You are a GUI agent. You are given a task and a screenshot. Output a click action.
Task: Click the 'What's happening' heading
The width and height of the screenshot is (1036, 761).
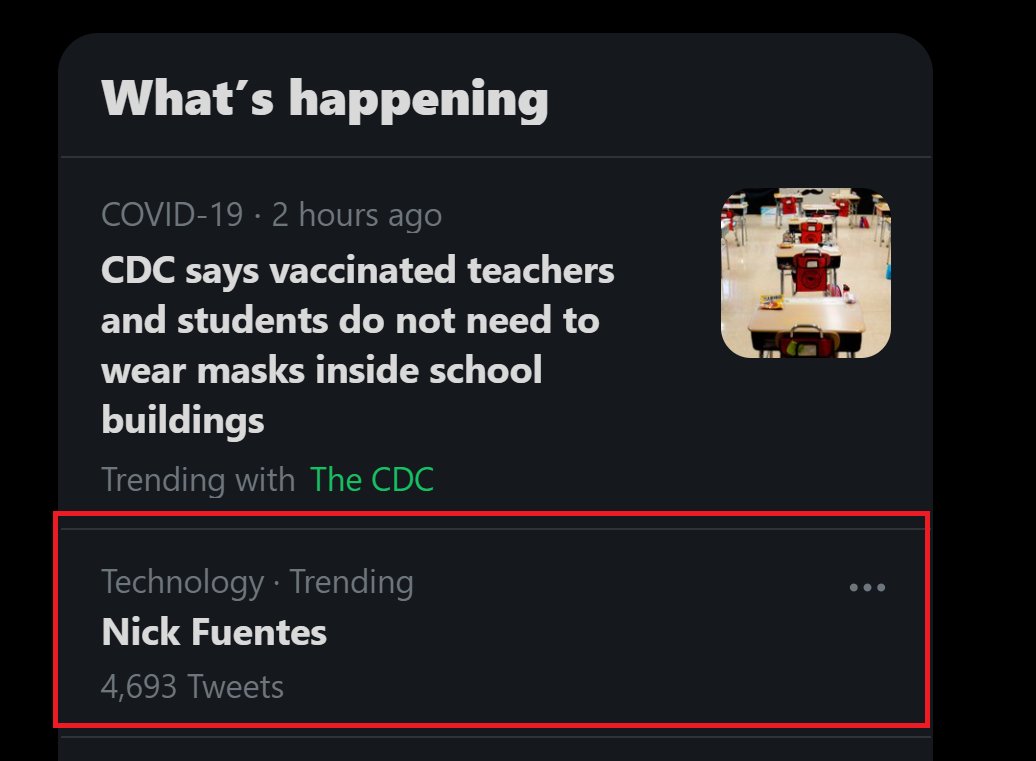(325, 99)
